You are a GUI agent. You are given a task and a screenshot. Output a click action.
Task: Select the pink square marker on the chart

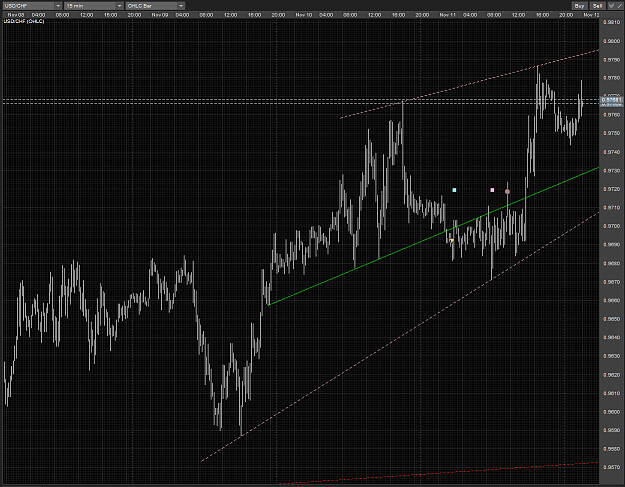(492, 190)
